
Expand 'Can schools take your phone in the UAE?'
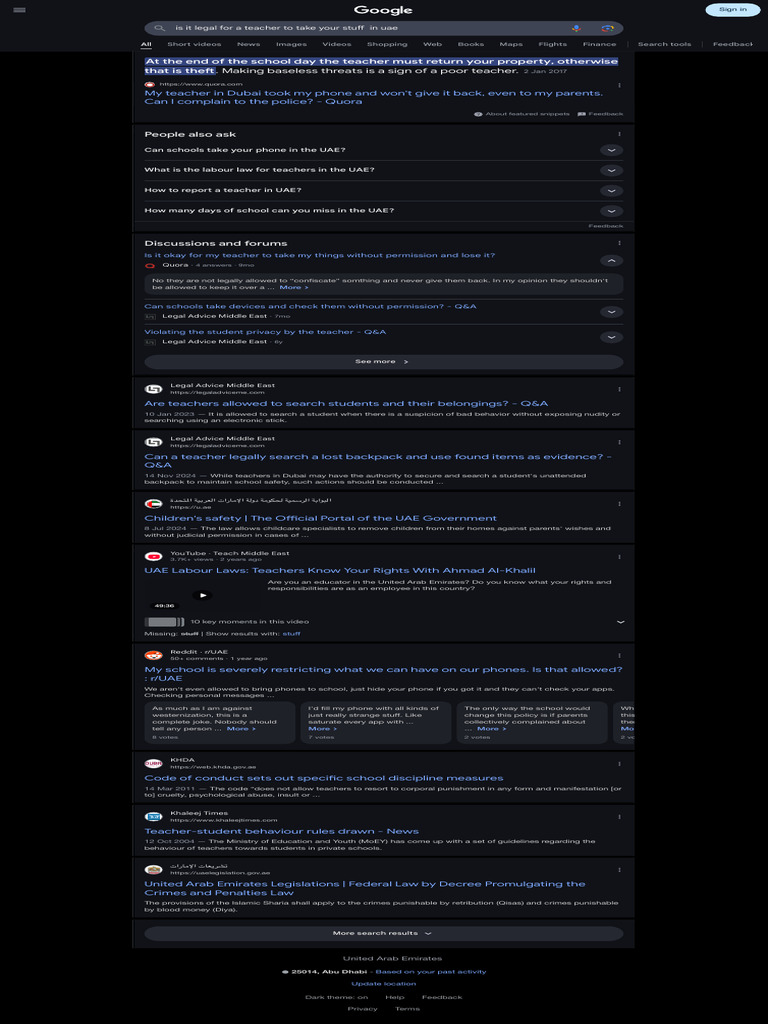point(383,150)
